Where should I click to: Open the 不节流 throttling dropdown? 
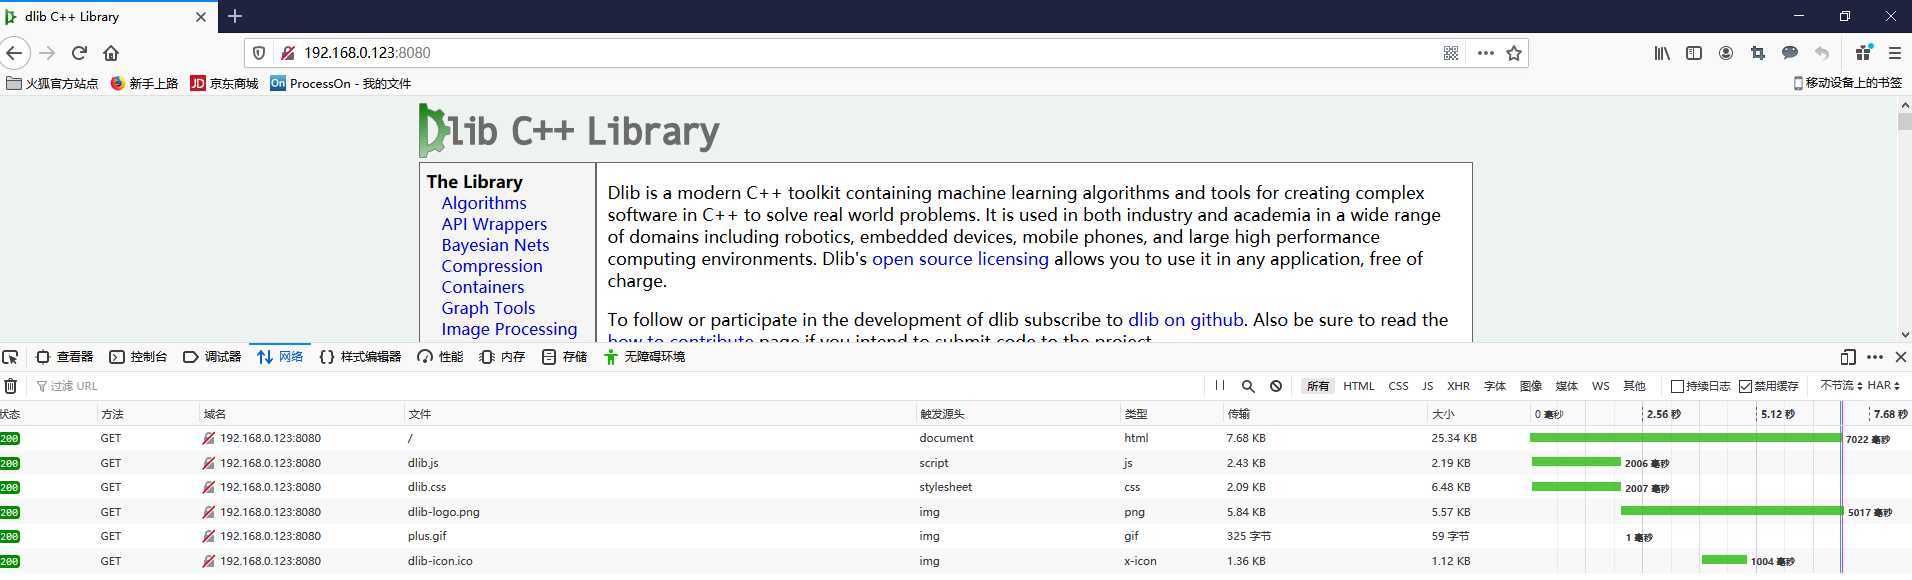coord(1842,385)
